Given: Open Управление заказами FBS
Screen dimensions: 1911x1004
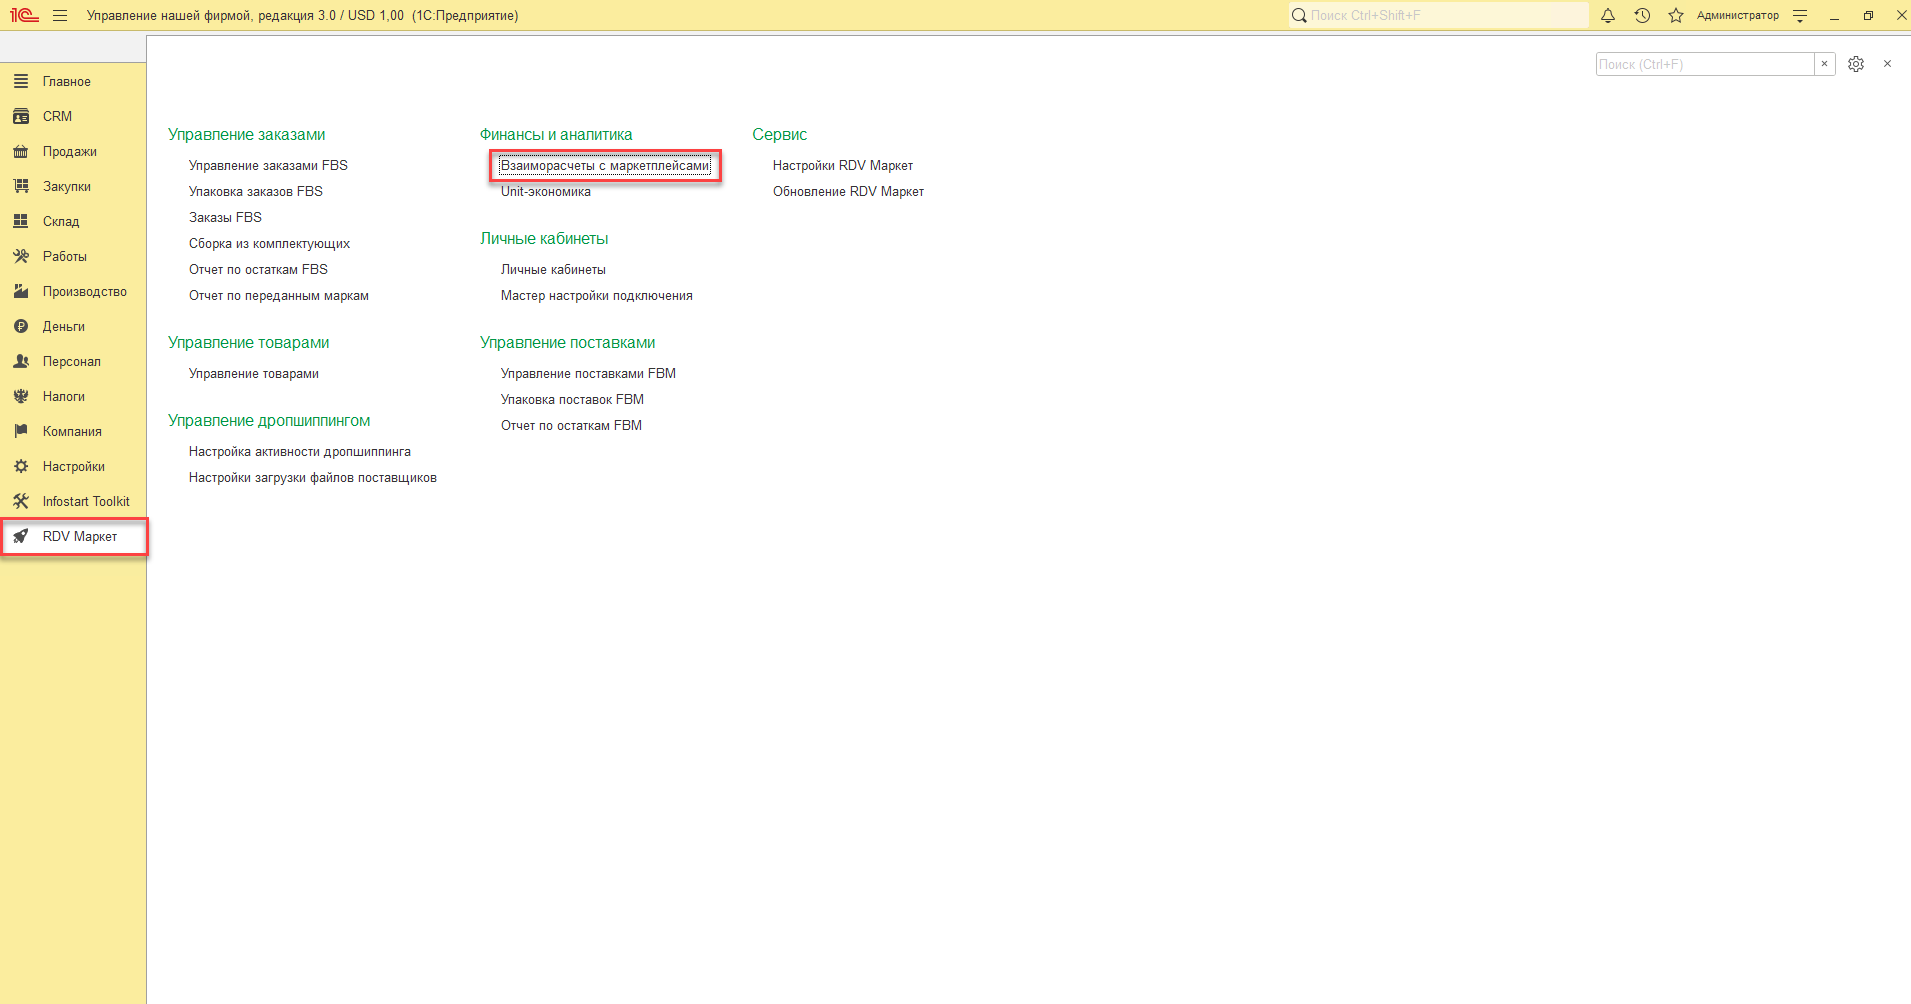Looking at the screenshot, I should point(268,165).
